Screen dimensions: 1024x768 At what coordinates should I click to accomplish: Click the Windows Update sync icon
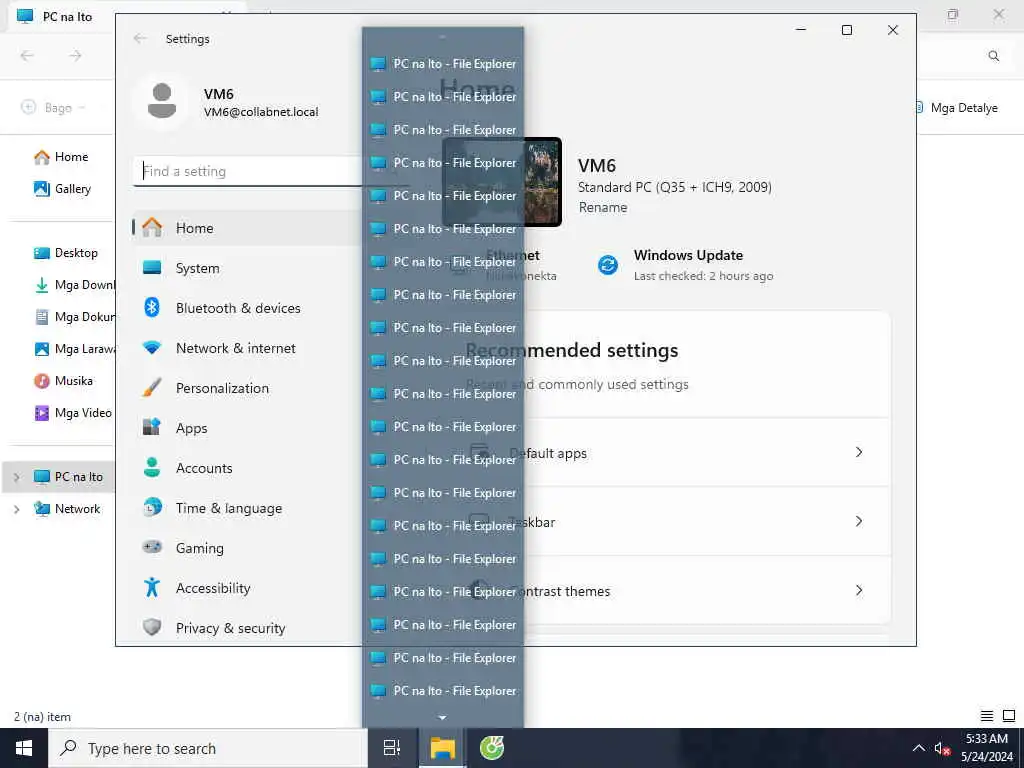(608, 265)
